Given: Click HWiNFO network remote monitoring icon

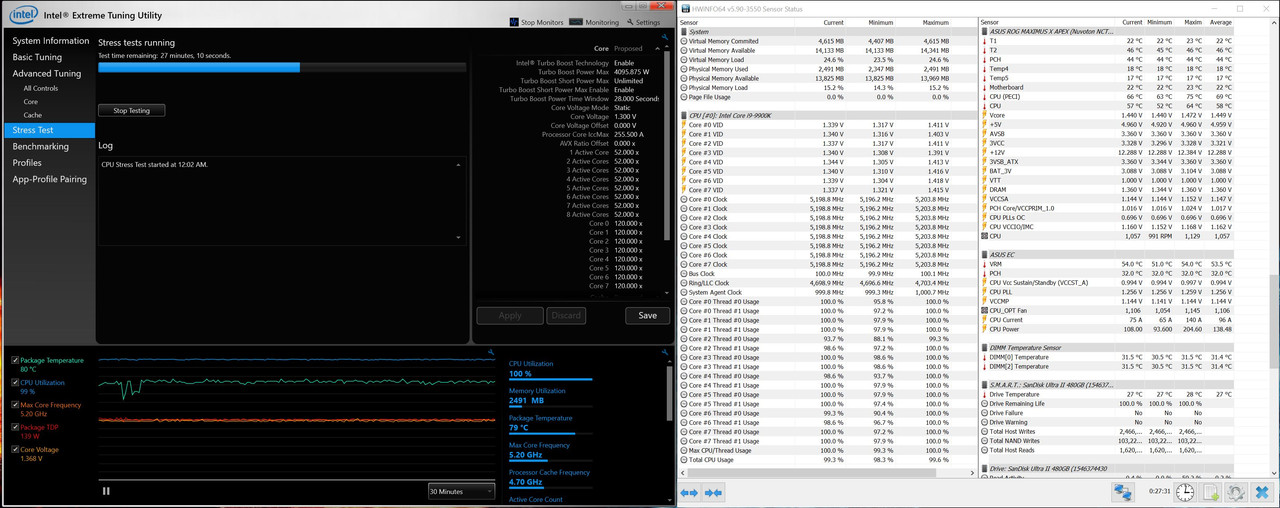Looking at the screenshot, I should point(1123,492).
